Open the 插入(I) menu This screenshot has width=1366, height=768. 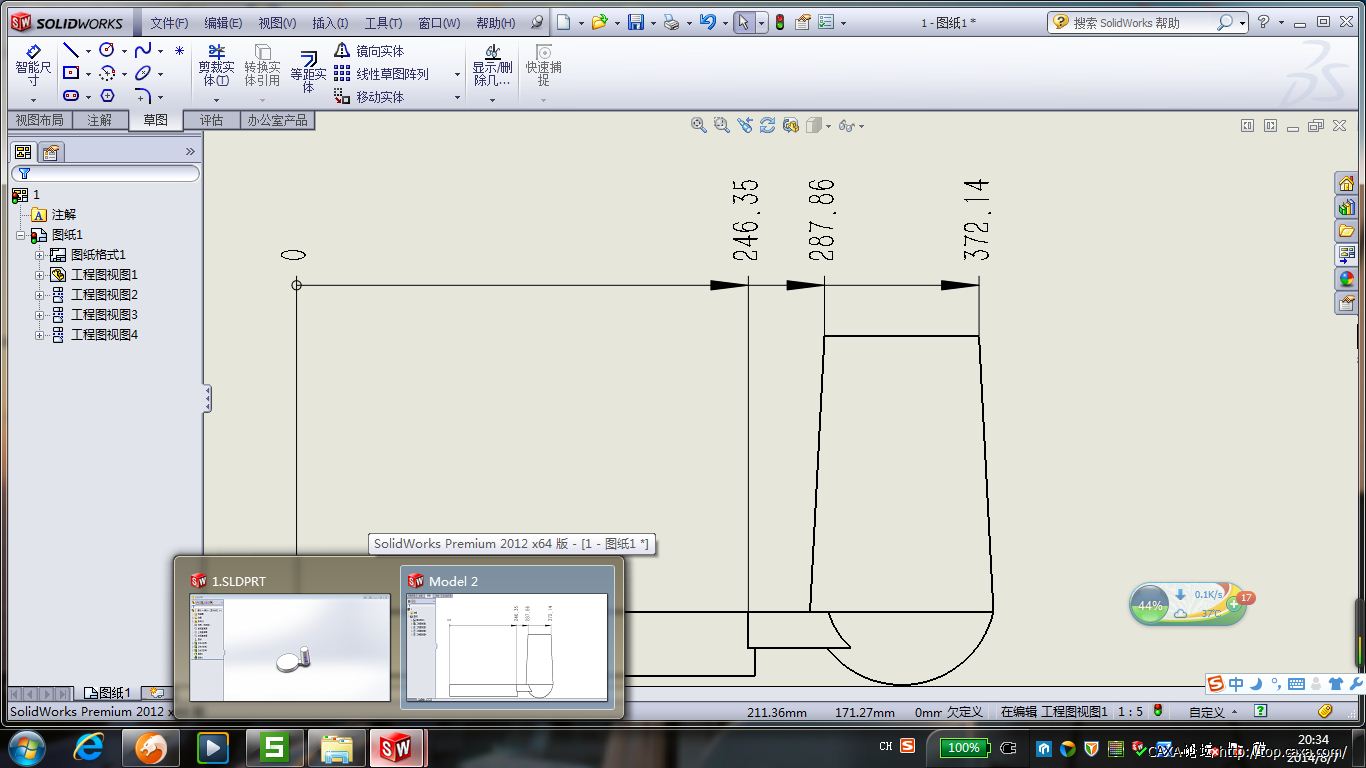(x=330, y=23)
